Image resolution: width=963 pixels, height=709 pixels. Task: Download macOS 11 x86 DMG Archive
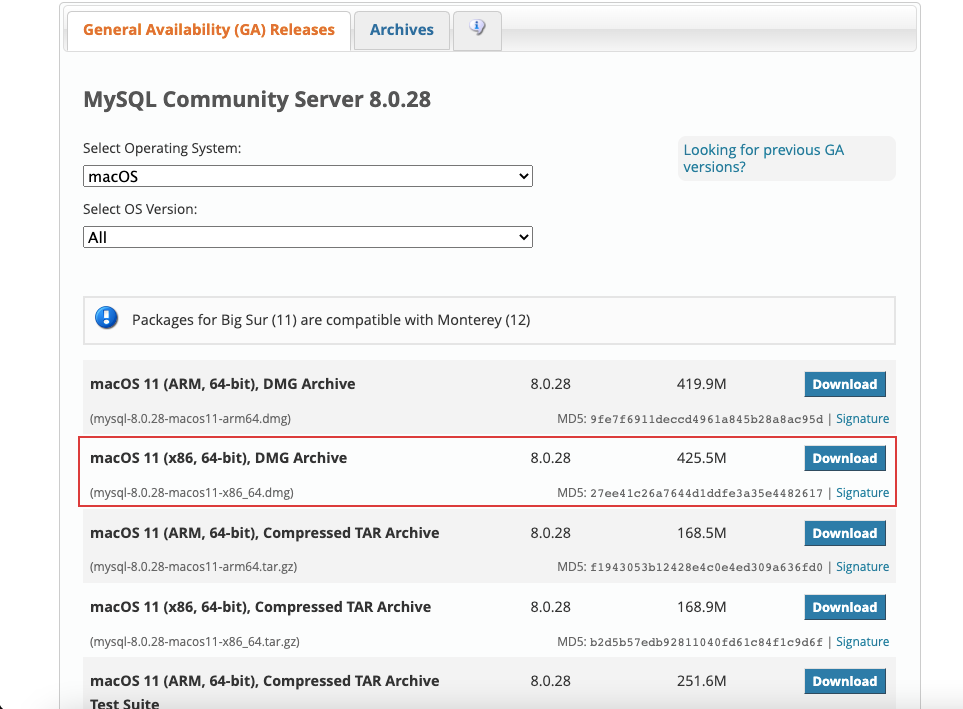coord(845,458)
